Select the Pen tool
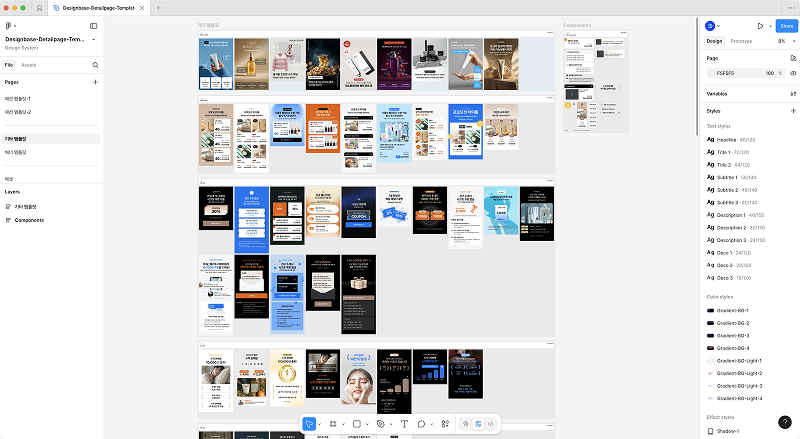Image resolution: width=800 pixels, height=439 pixels. tap(381, 424)
